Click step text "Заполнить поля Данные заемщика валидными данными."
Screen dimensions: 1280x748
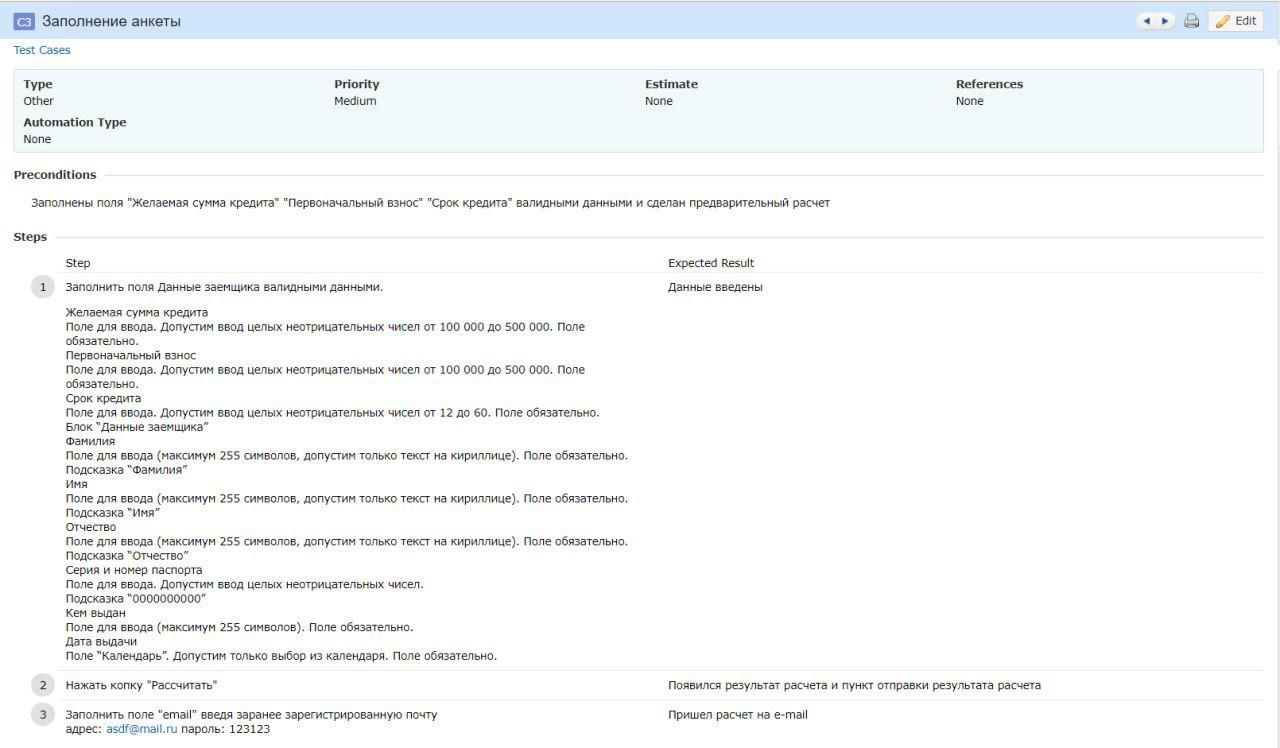click(x=224, y=287)
